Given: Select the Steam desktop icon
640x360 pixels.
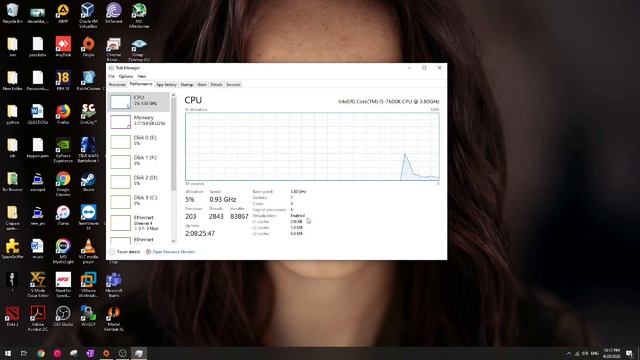Looking at the screenshot, I should pos(88,182).
